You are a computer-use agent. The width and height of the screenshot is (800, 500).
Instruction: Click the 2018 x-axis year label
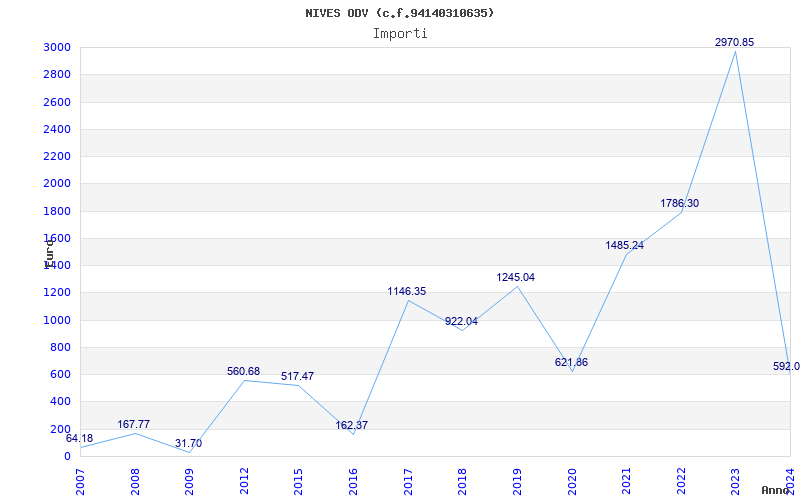(x=462, y=481)
